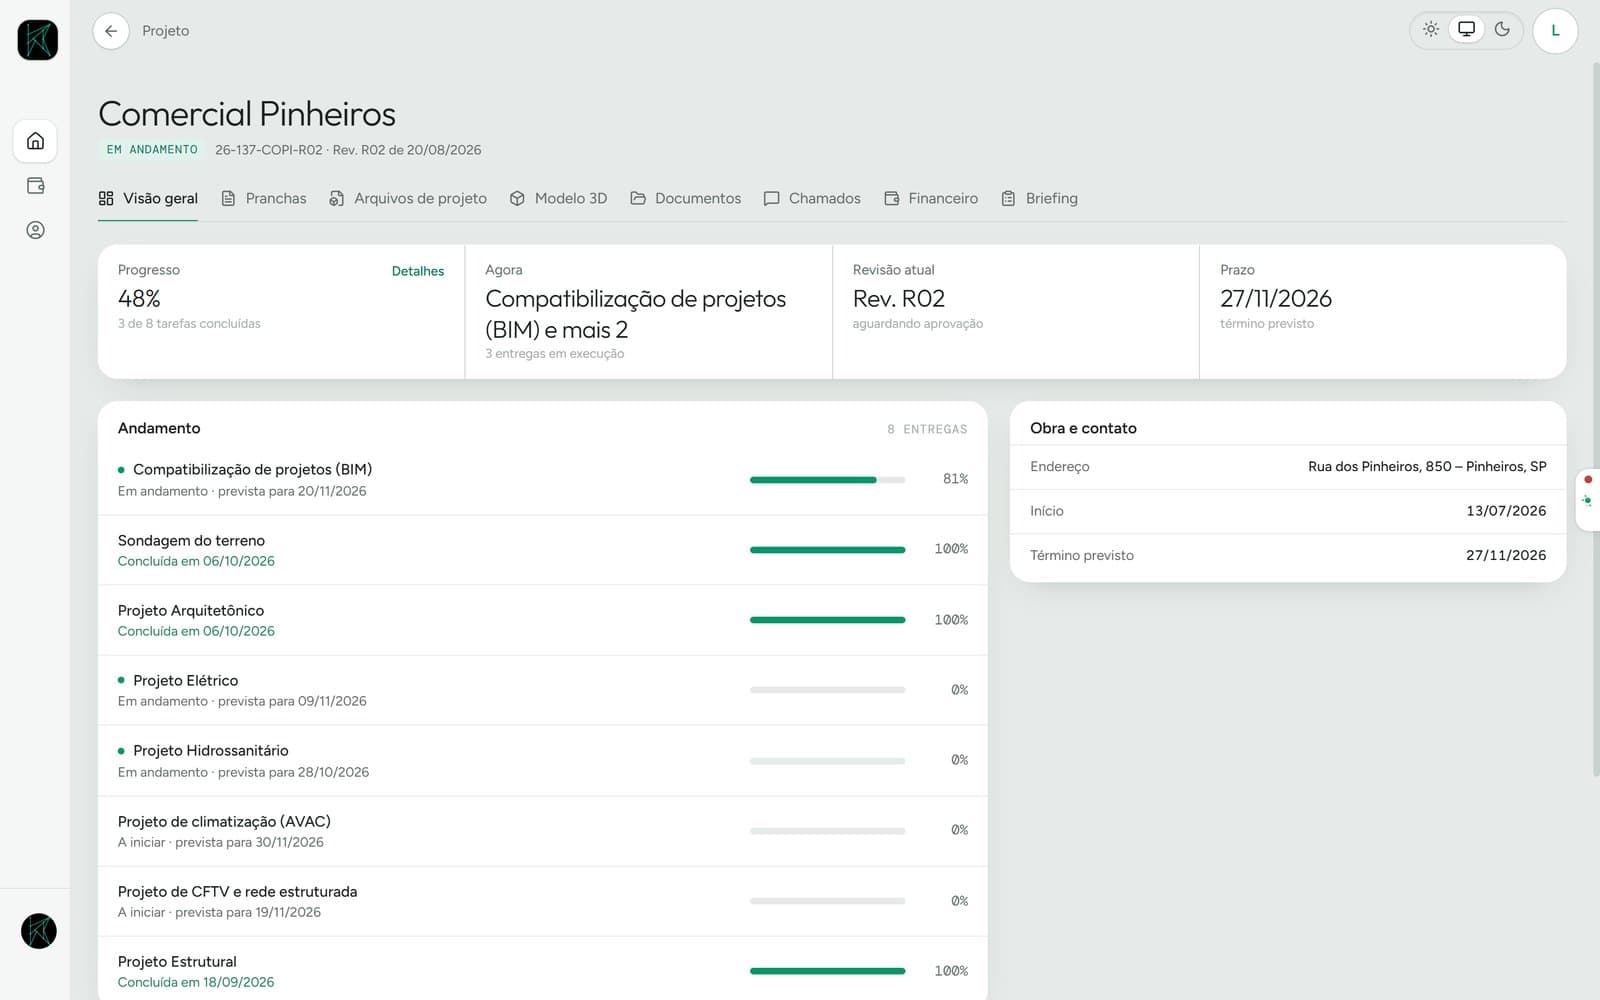Click the Detalhes link in Progresso card
The height and width of the screenshot is (1000, 1600).
click(x=418, y=271)
